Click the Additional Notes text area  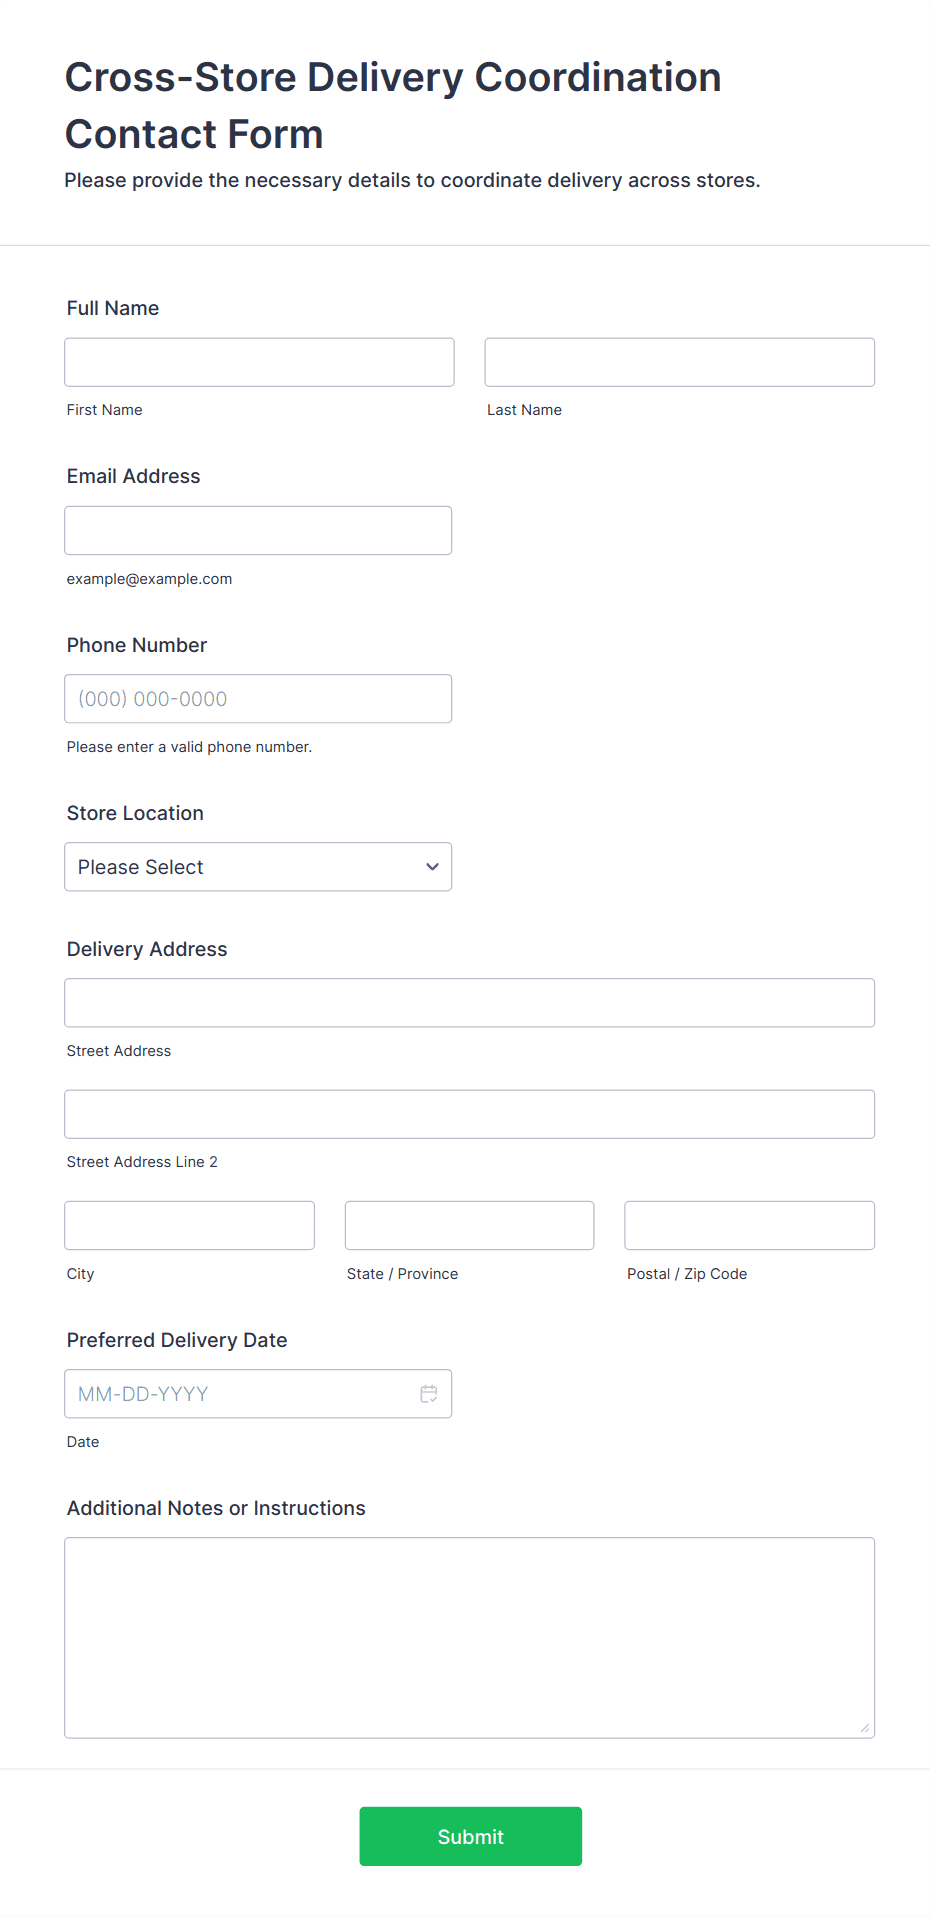[469, 1637]
